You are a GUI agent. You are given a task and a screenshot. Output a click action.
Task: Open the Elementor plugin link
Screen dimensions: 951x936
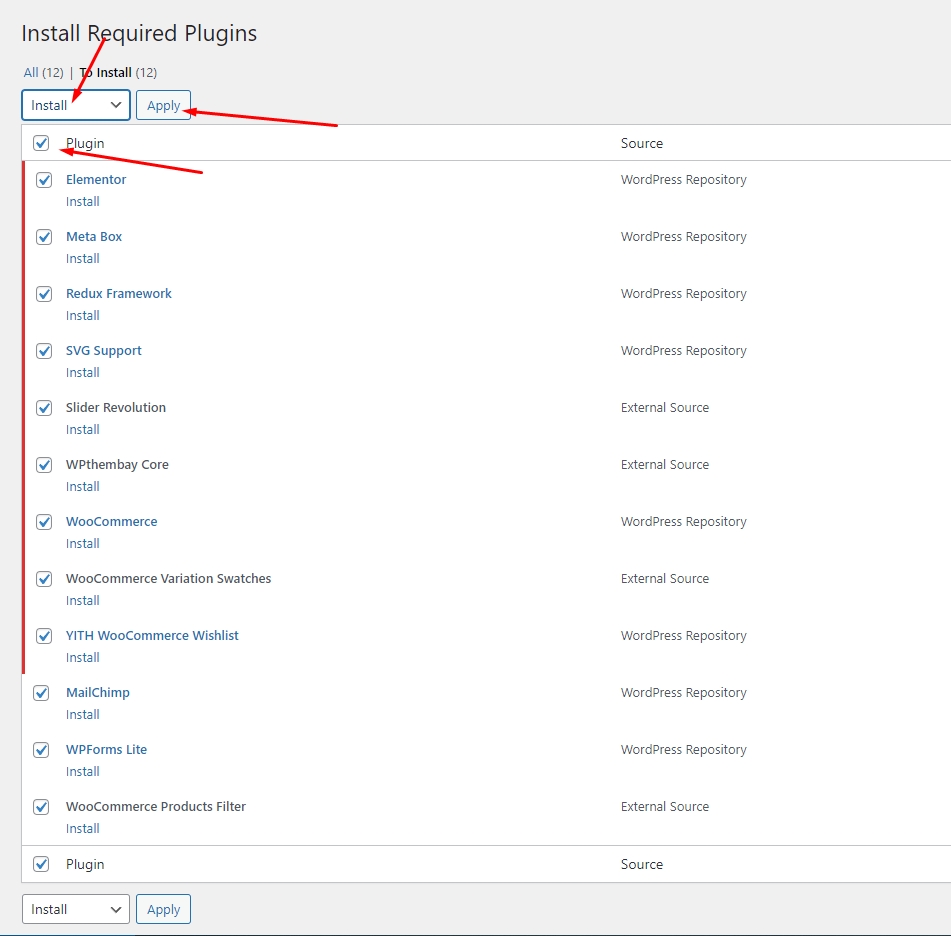[x=96, y=180]
